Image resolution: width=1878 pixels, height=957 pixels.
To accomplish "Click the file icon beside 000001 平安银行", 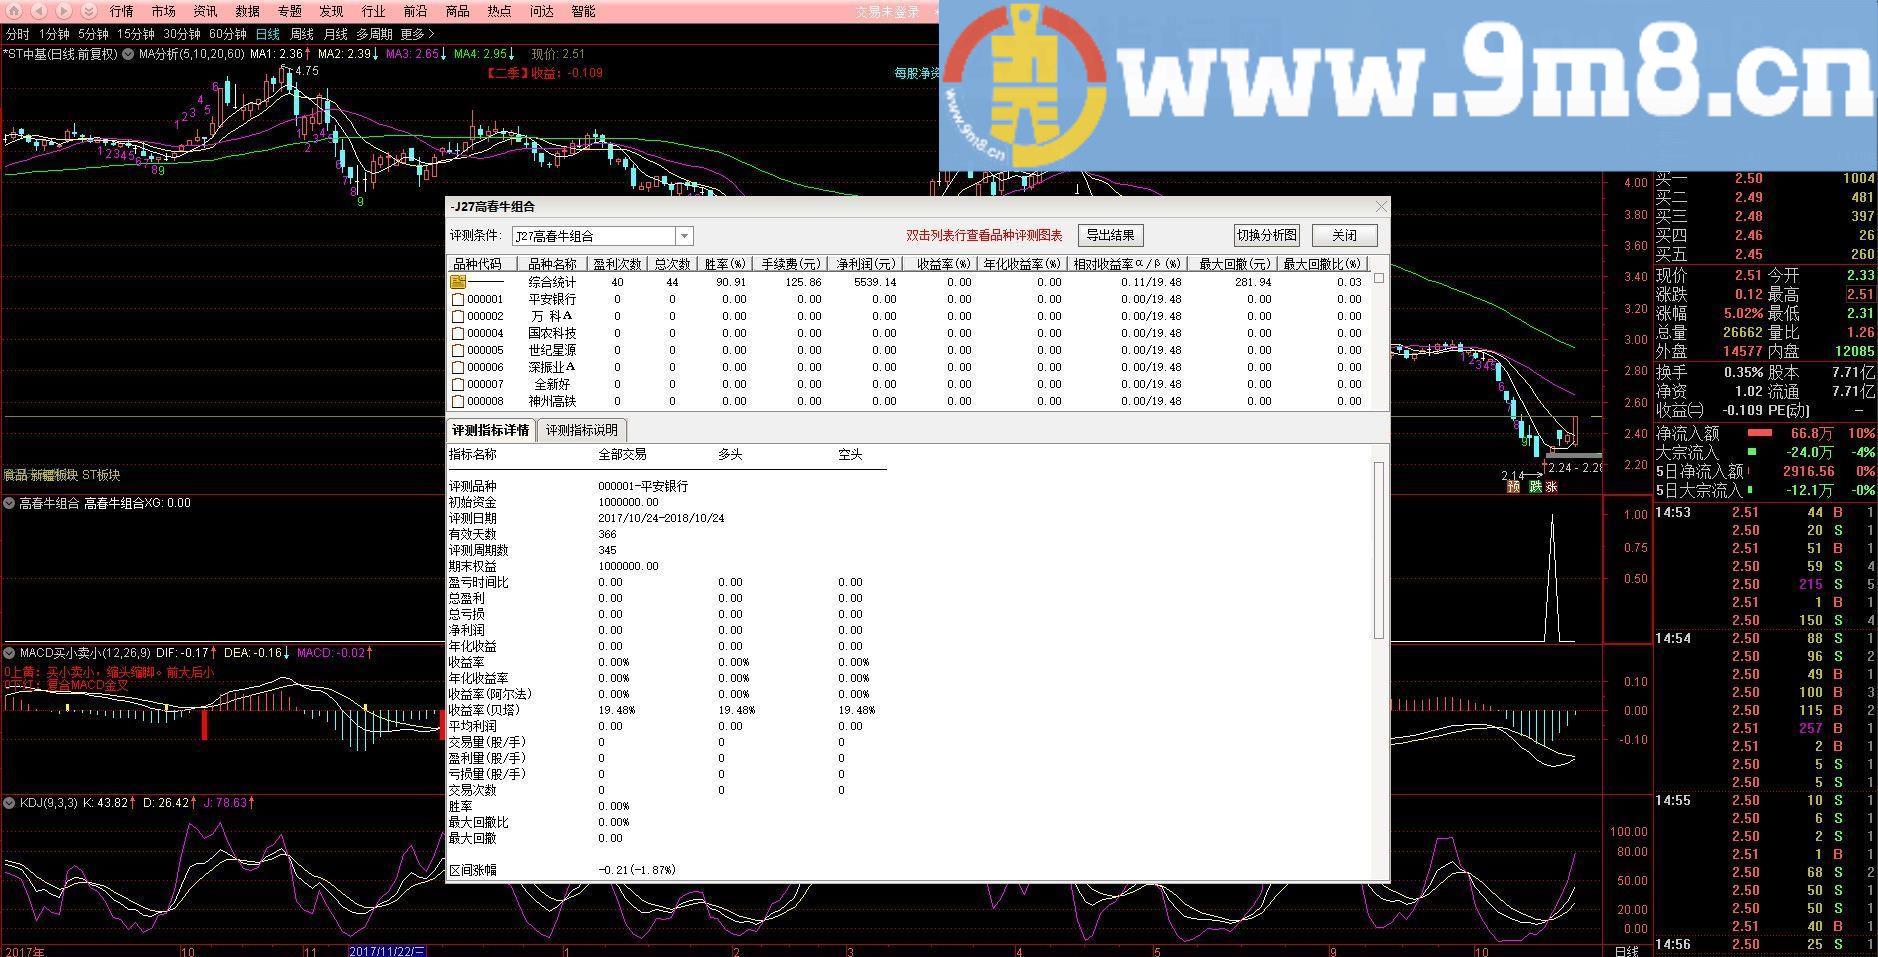I will (458, 299).
